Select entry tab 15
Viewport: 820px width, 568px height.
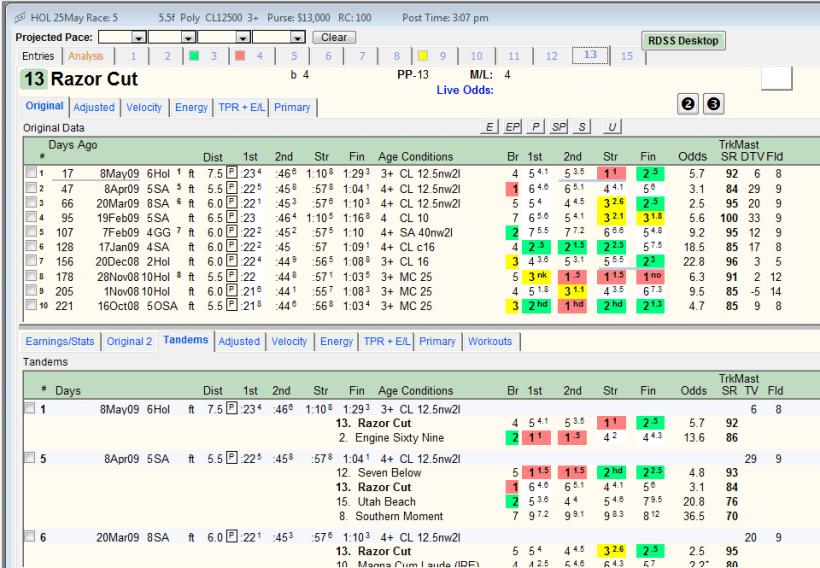627,56
